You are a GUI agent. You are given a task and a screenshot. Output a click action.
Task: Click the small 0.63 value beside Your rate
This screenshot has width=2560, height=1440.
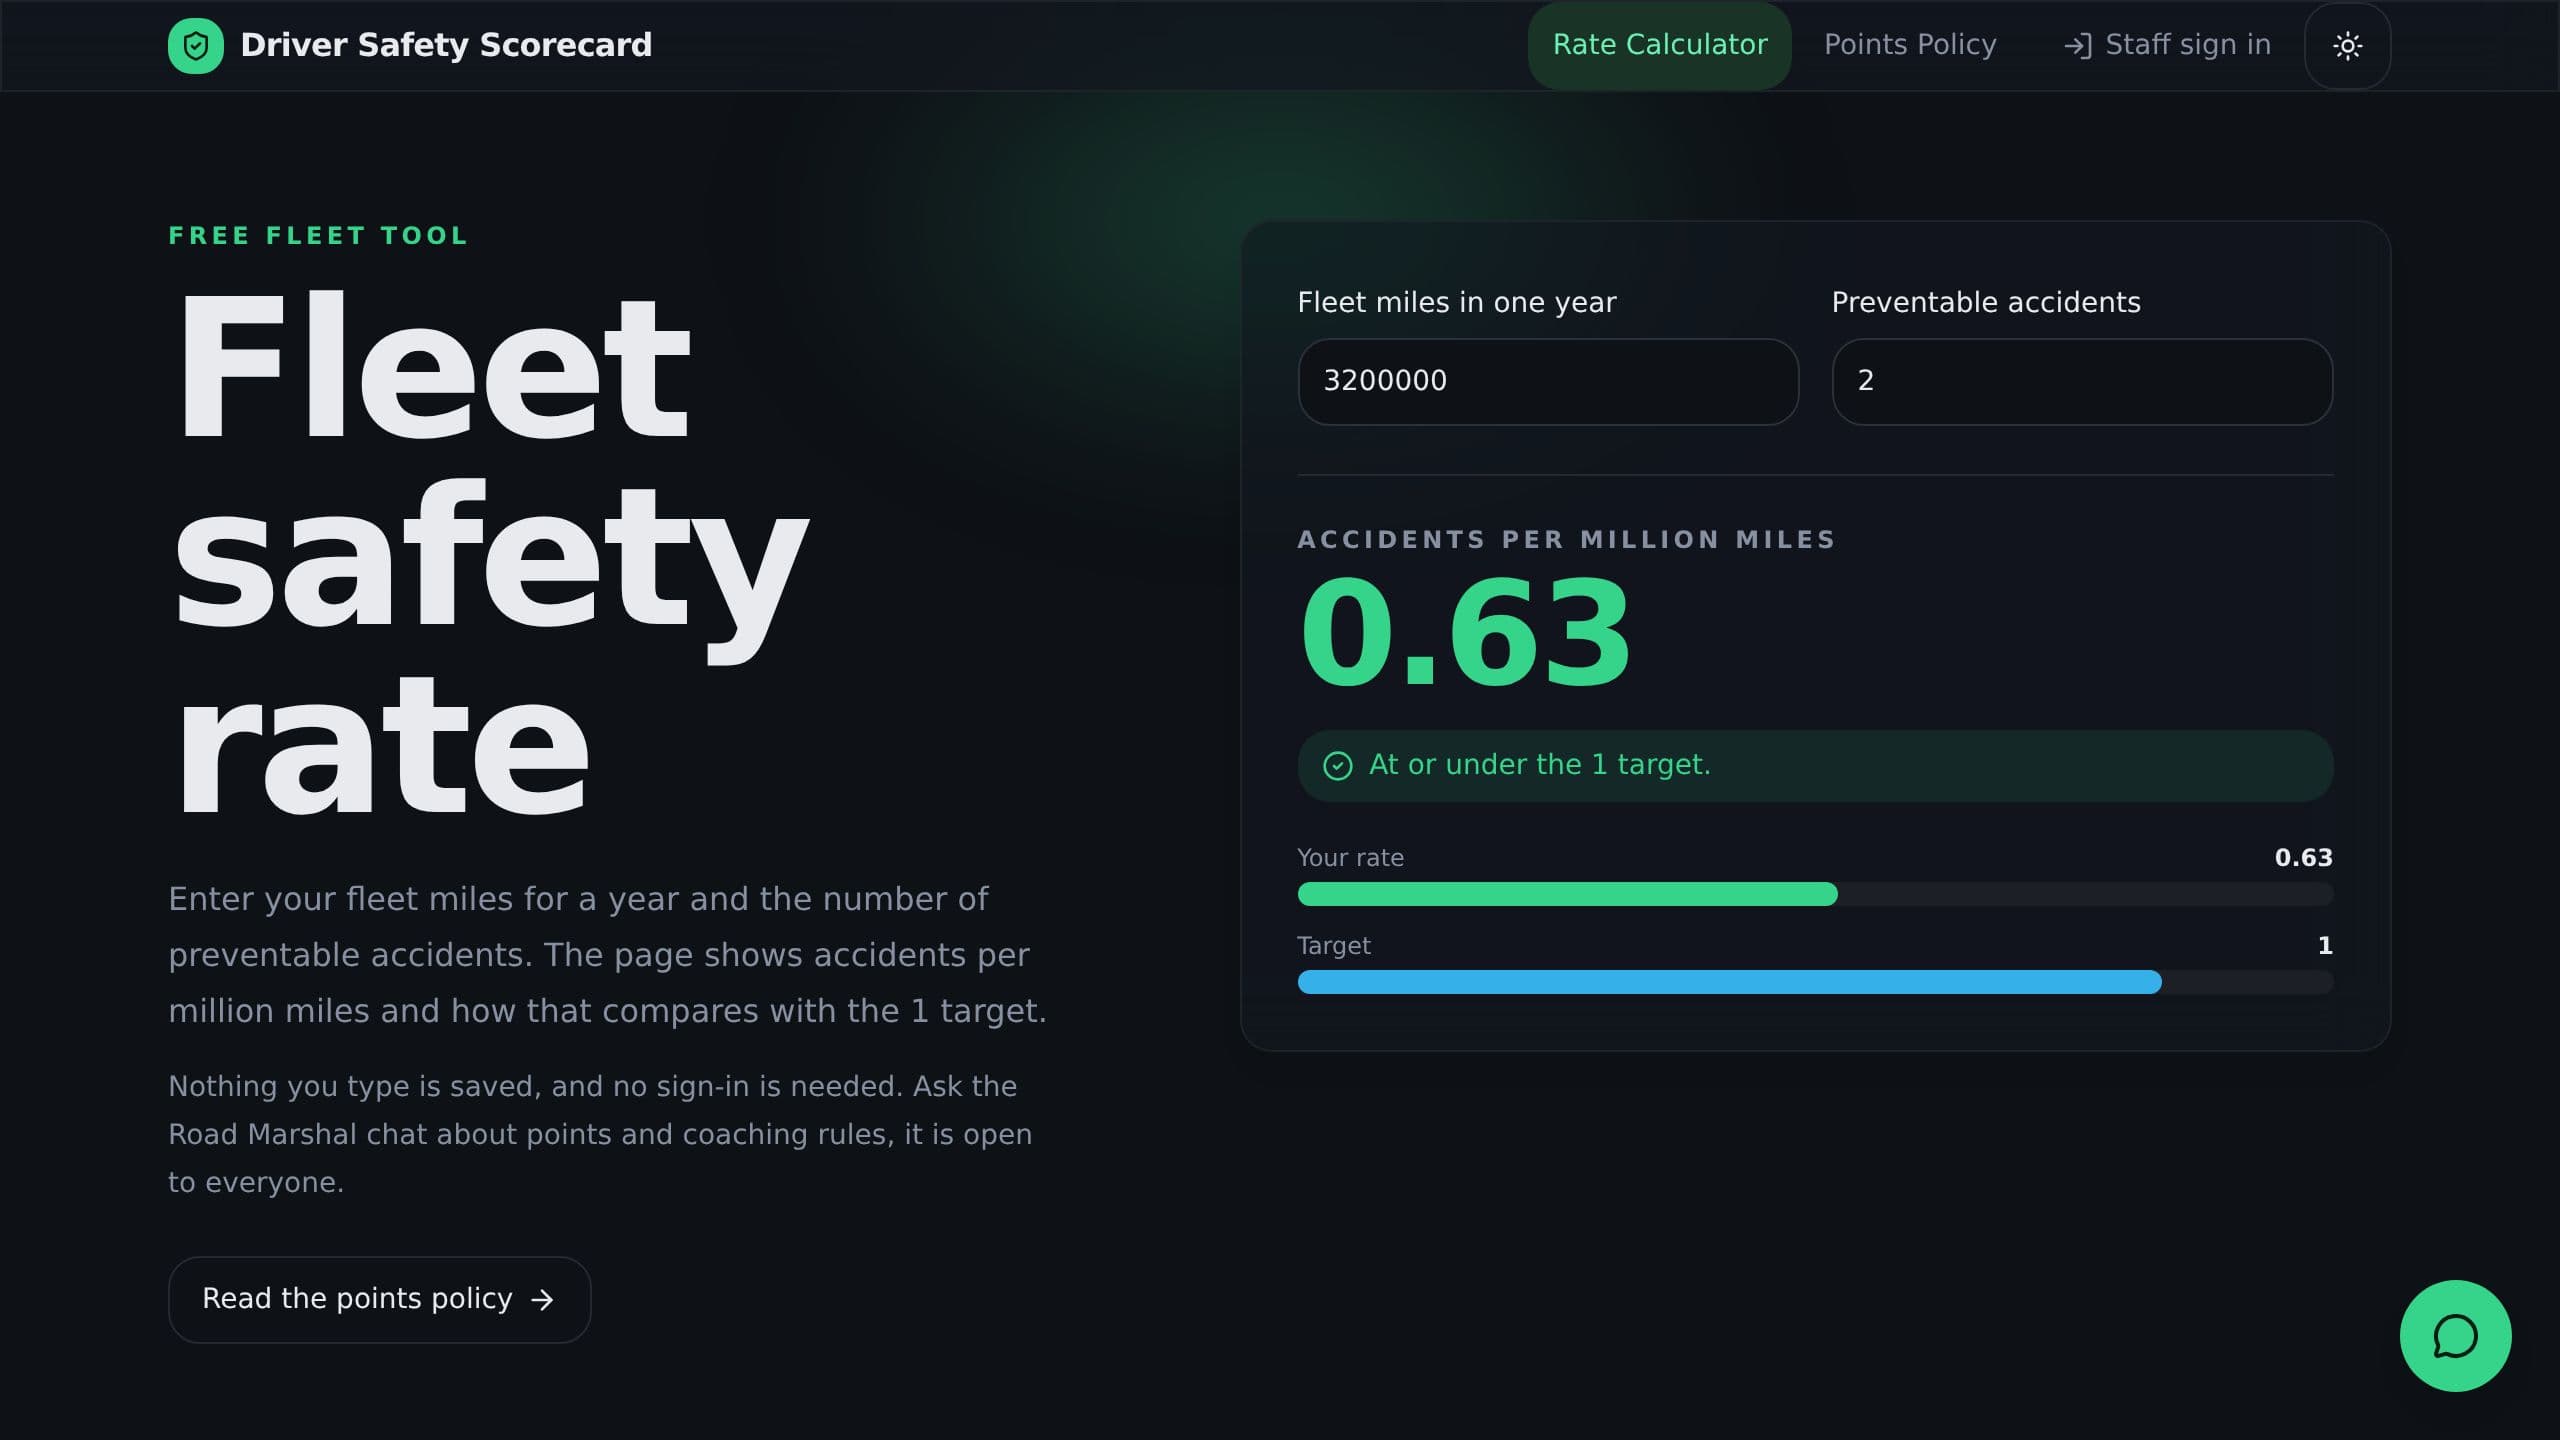coord(2303,858)
